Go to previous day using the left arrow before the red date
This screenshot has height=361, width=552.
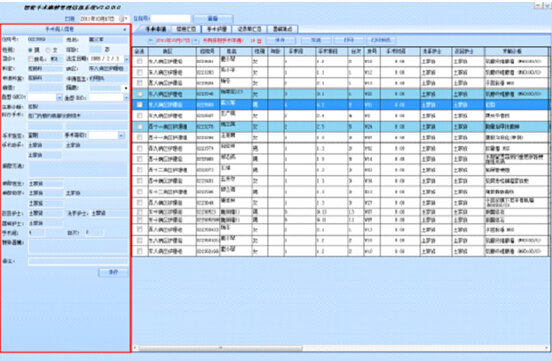point(151,41)
